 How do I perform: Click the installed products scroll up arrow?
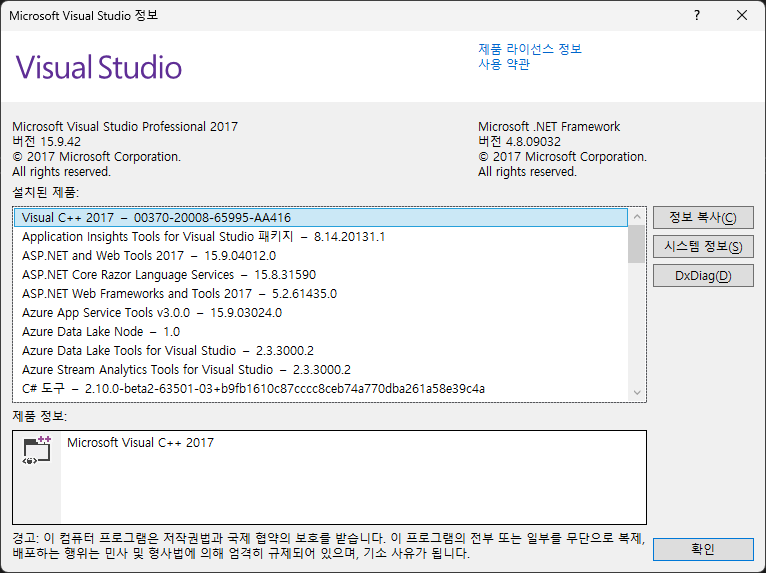637,216
